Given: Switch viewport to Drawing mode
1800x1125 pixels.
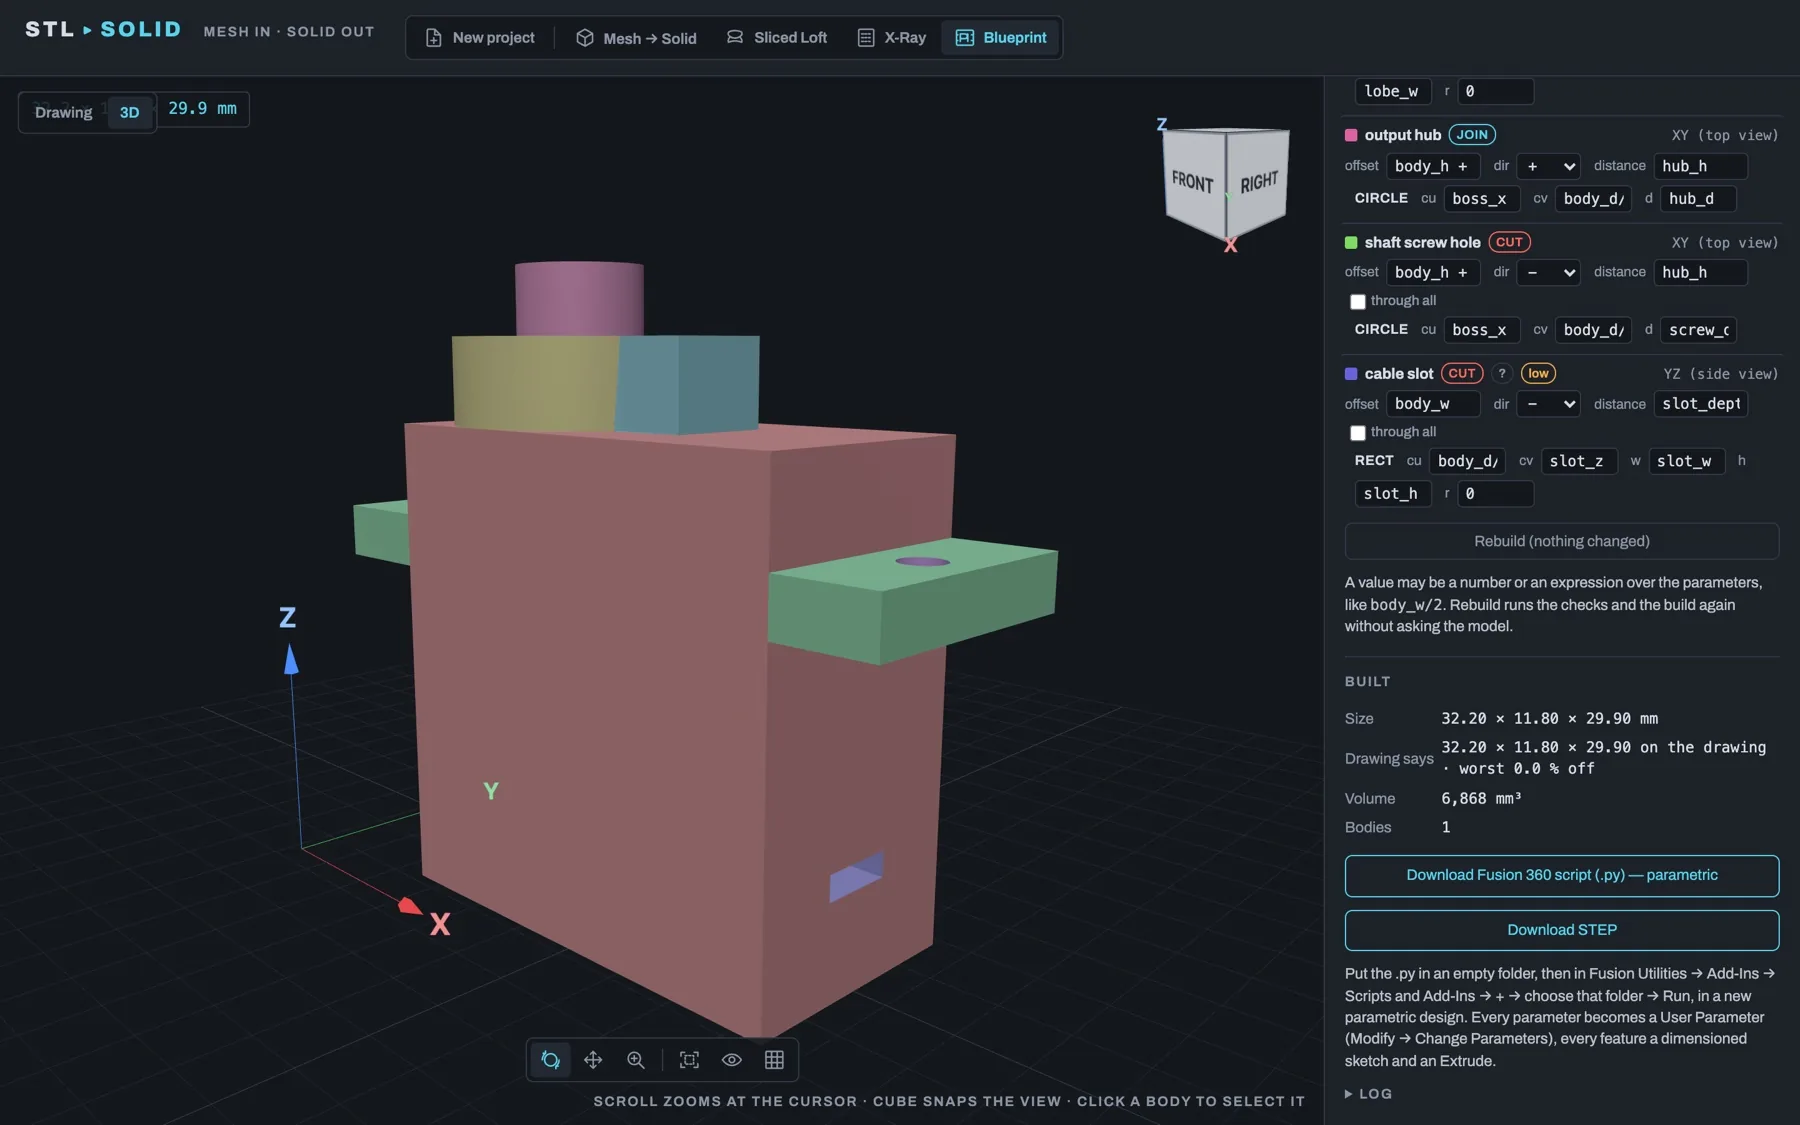Looking at the screenshot, I should (63, 112).
